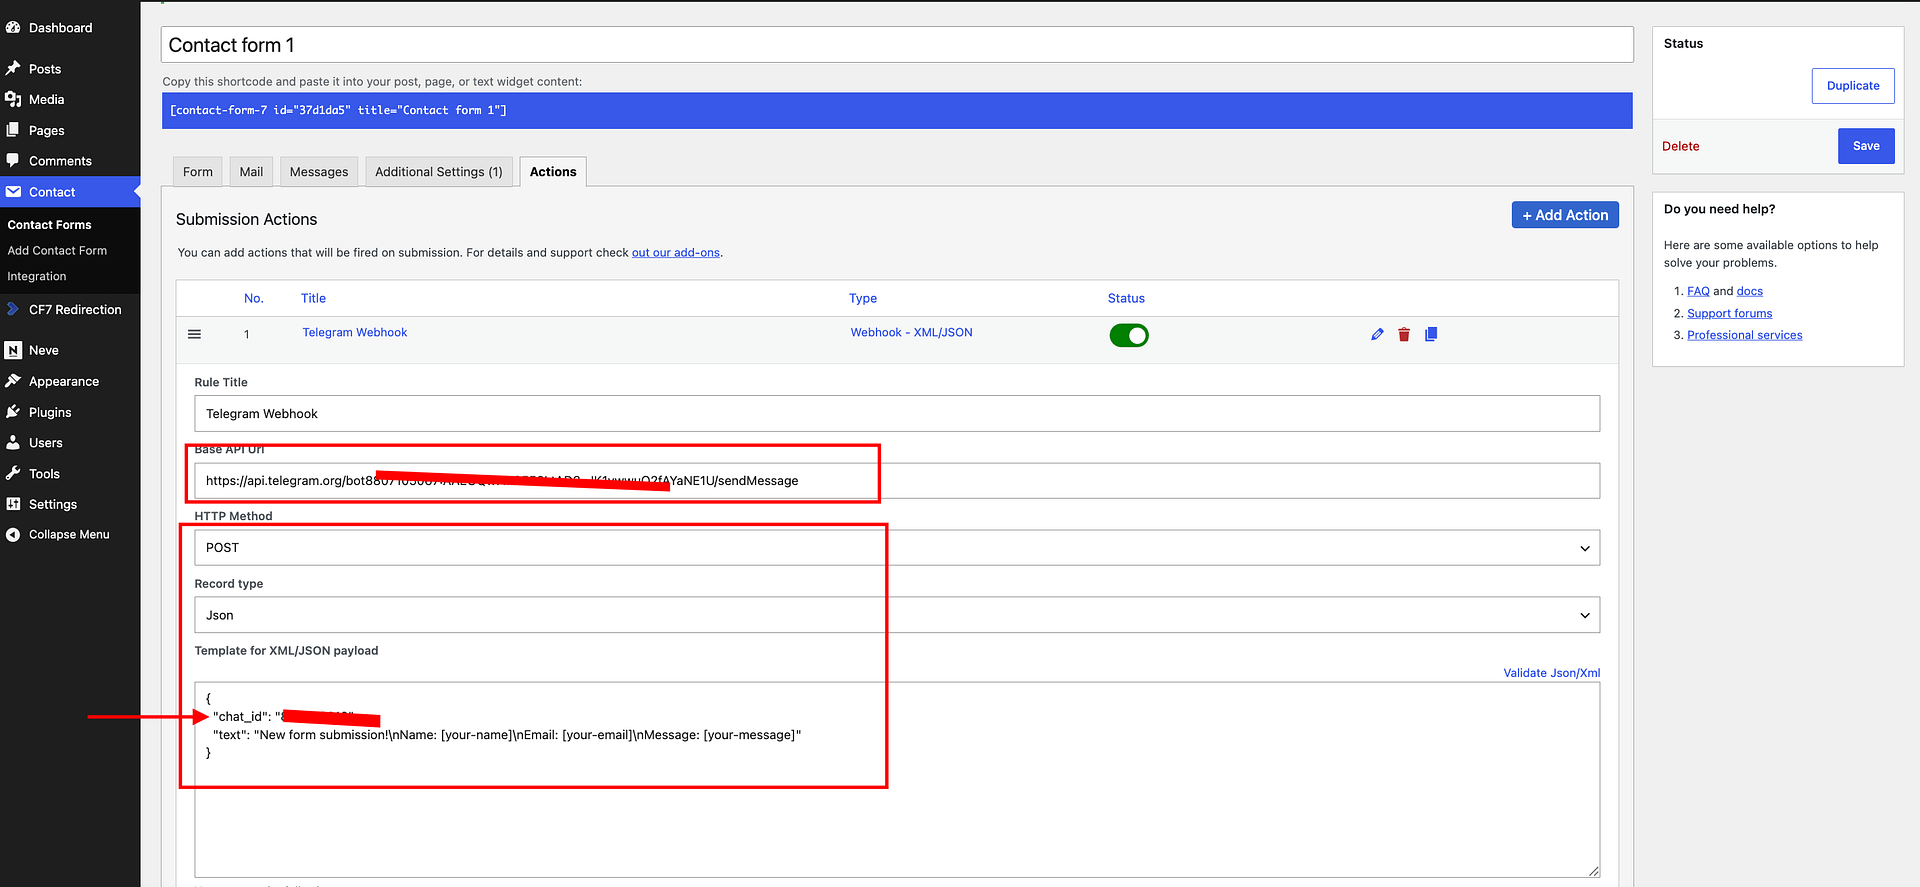Open the Record type dropdown showing Json
This screenshot has width=1920, height=887.
tap(897, 615)
